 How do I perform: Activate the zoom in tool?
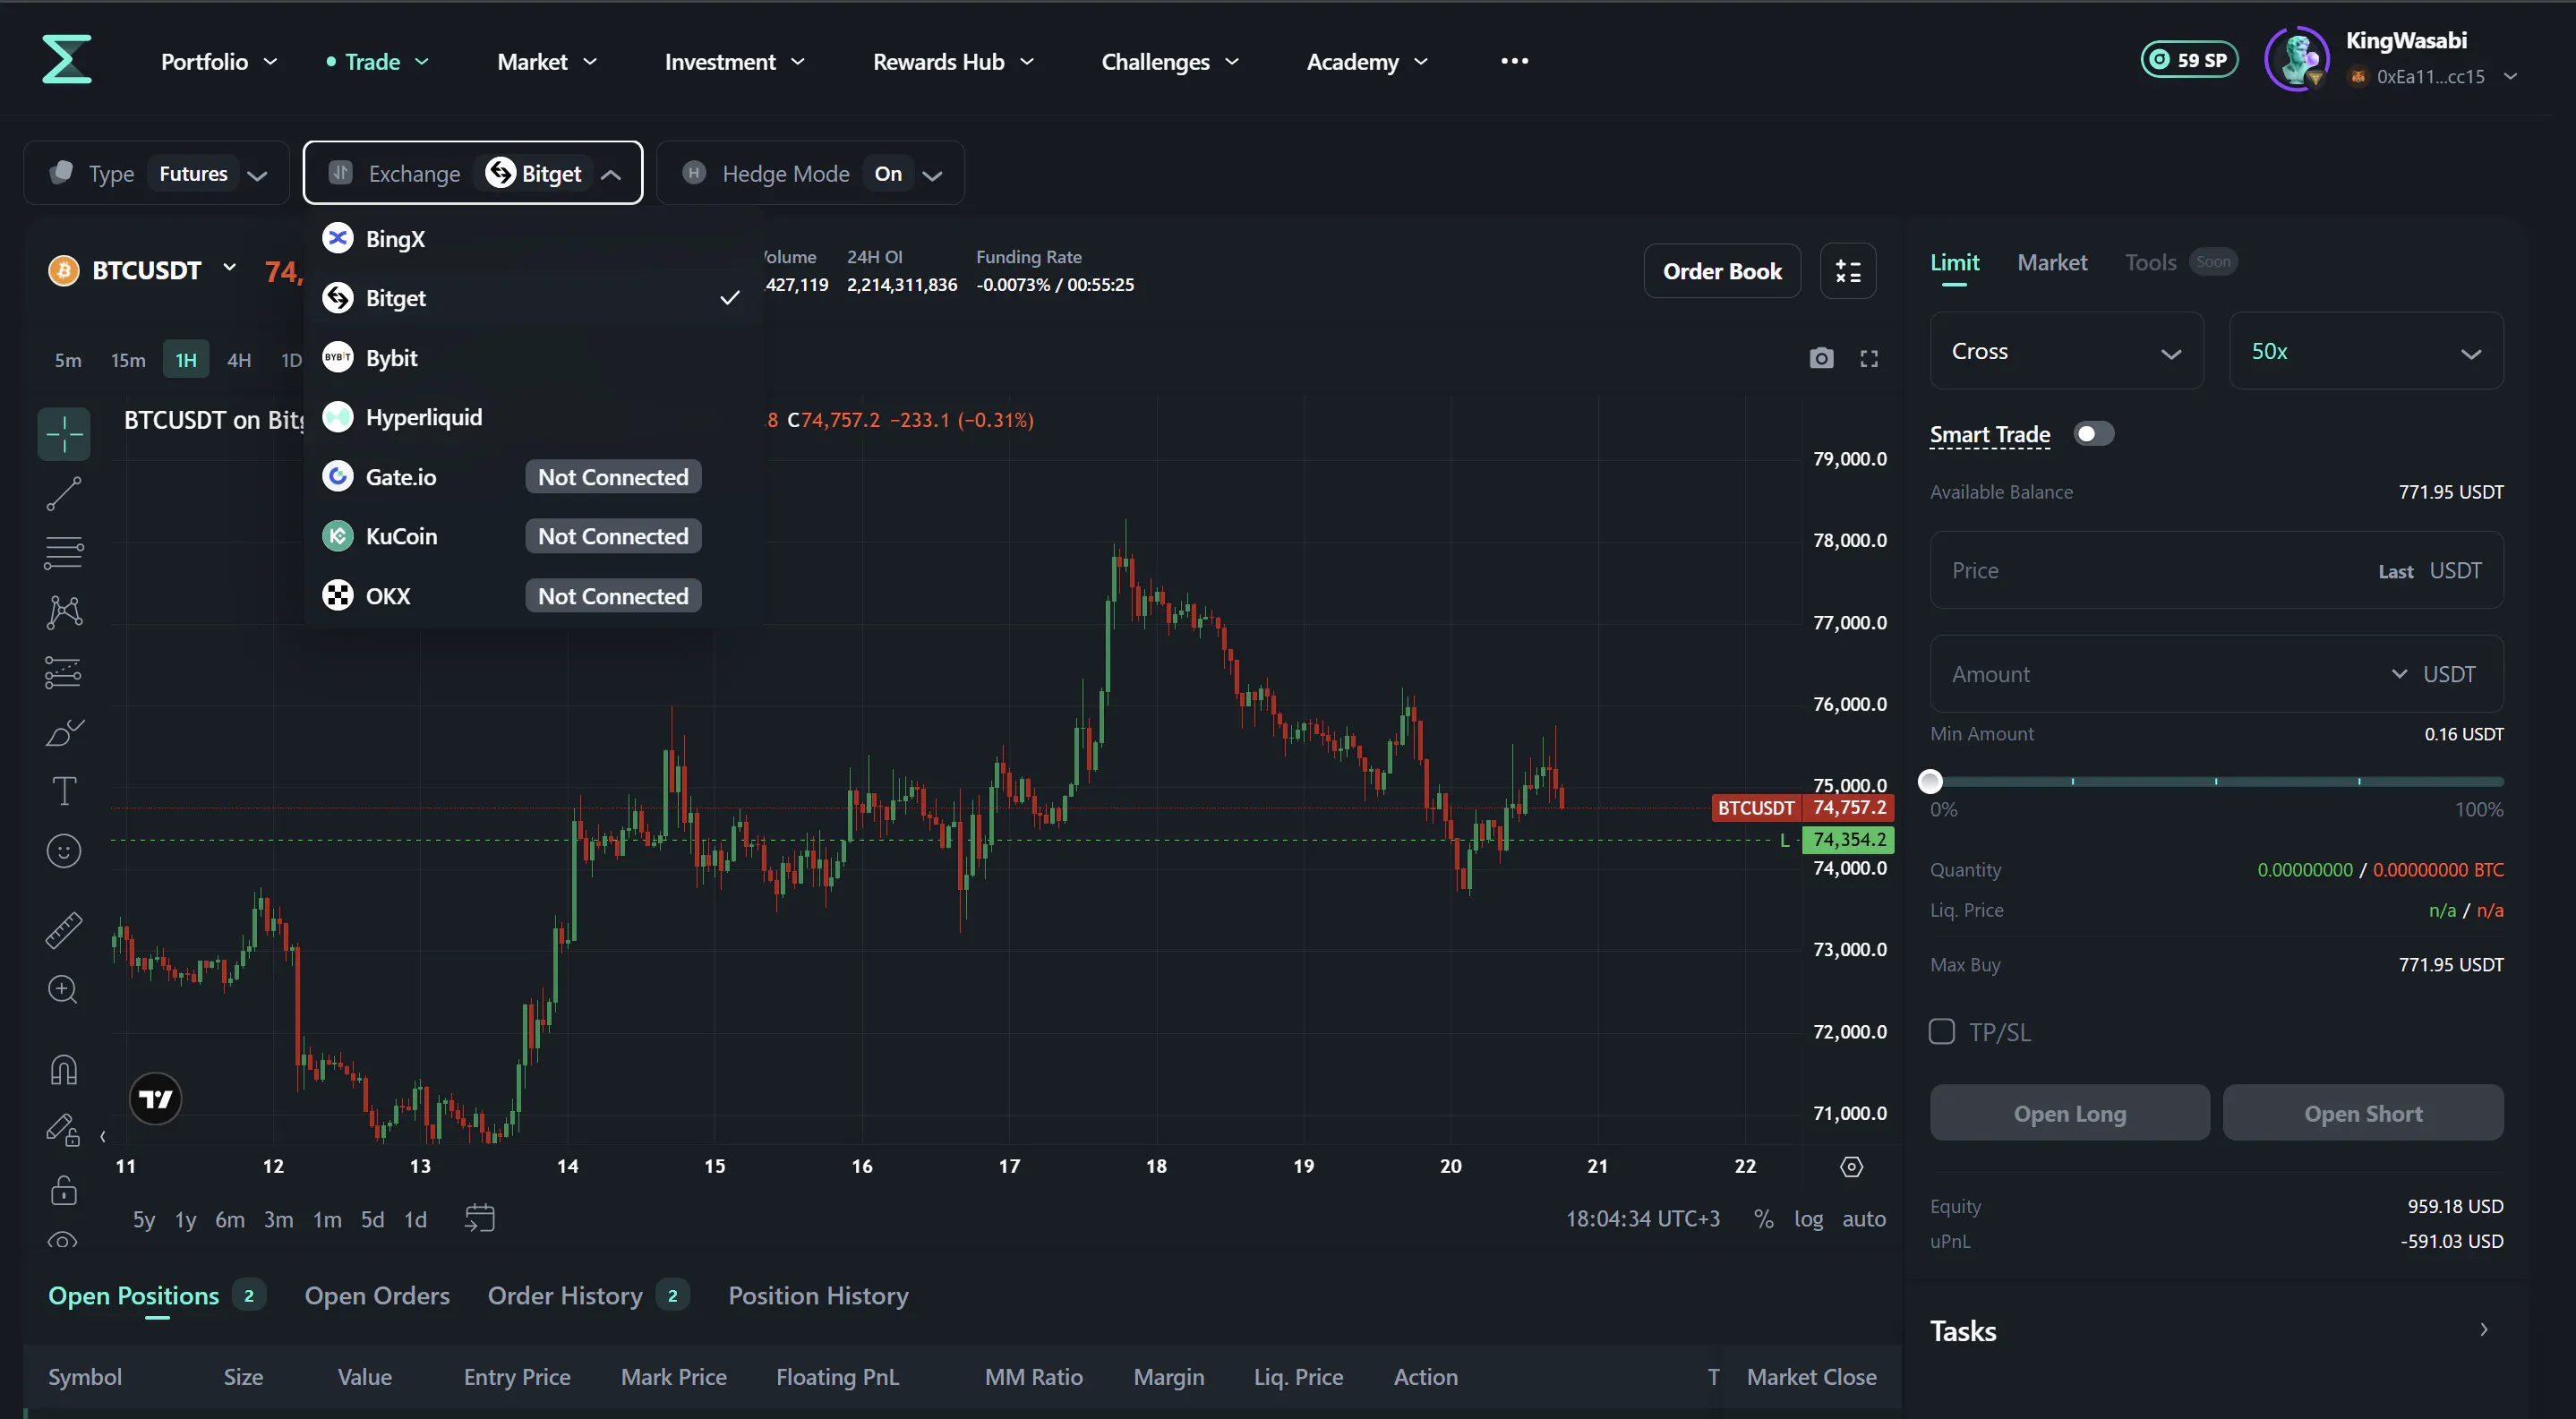pyautogui.click(x=64, y=990)
